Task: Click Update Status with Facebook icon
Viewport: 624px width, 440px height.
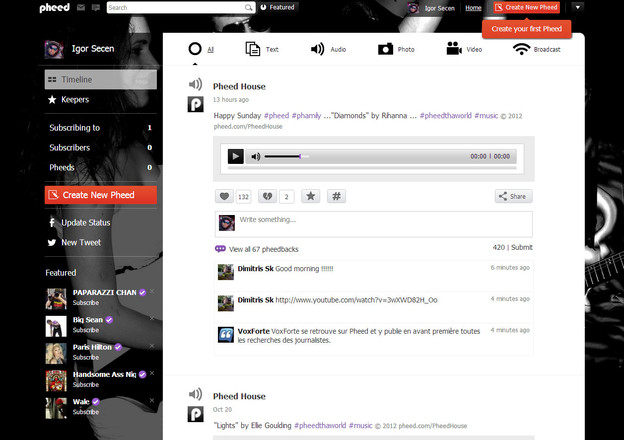Action: click(79, 223)
